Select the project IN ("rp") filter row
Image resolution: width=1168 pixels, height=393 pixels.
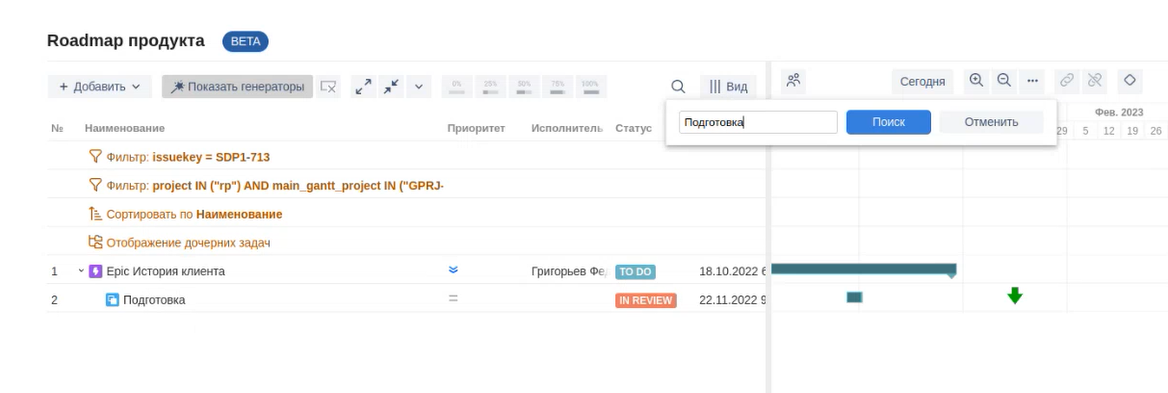[406, 185]
